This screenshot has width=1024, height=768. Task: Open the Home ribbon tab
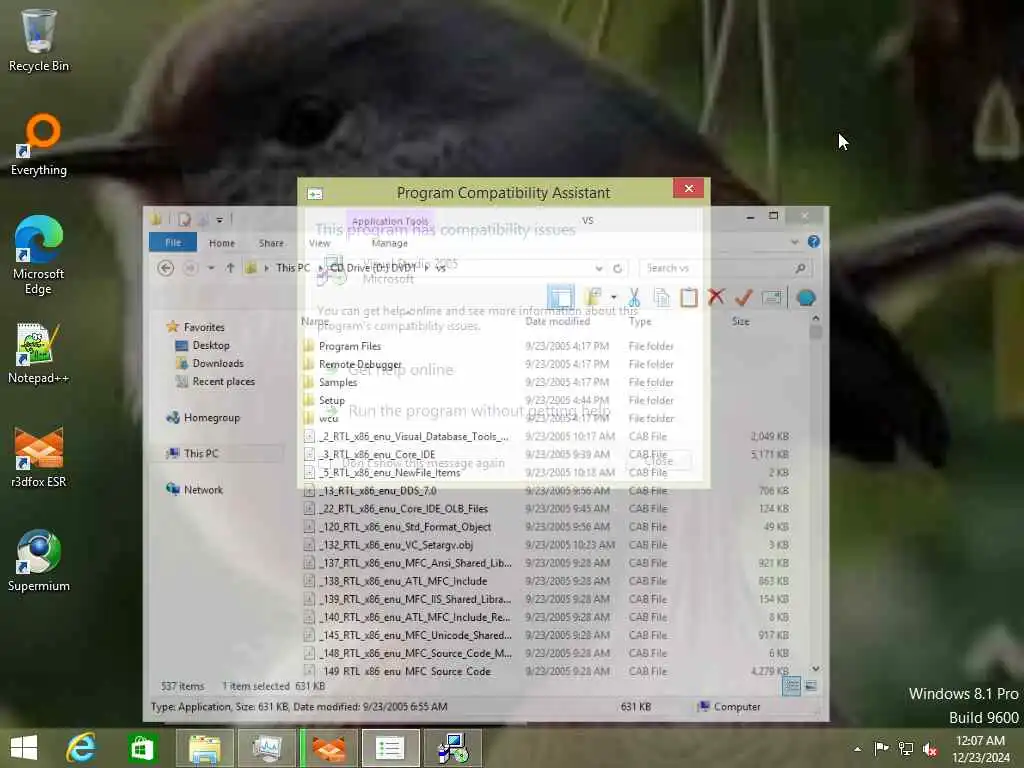tap(222, 243)
